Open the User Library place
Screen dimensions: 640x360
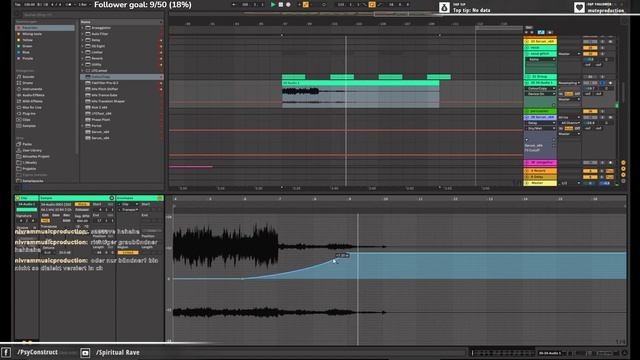tap(31, 150)
